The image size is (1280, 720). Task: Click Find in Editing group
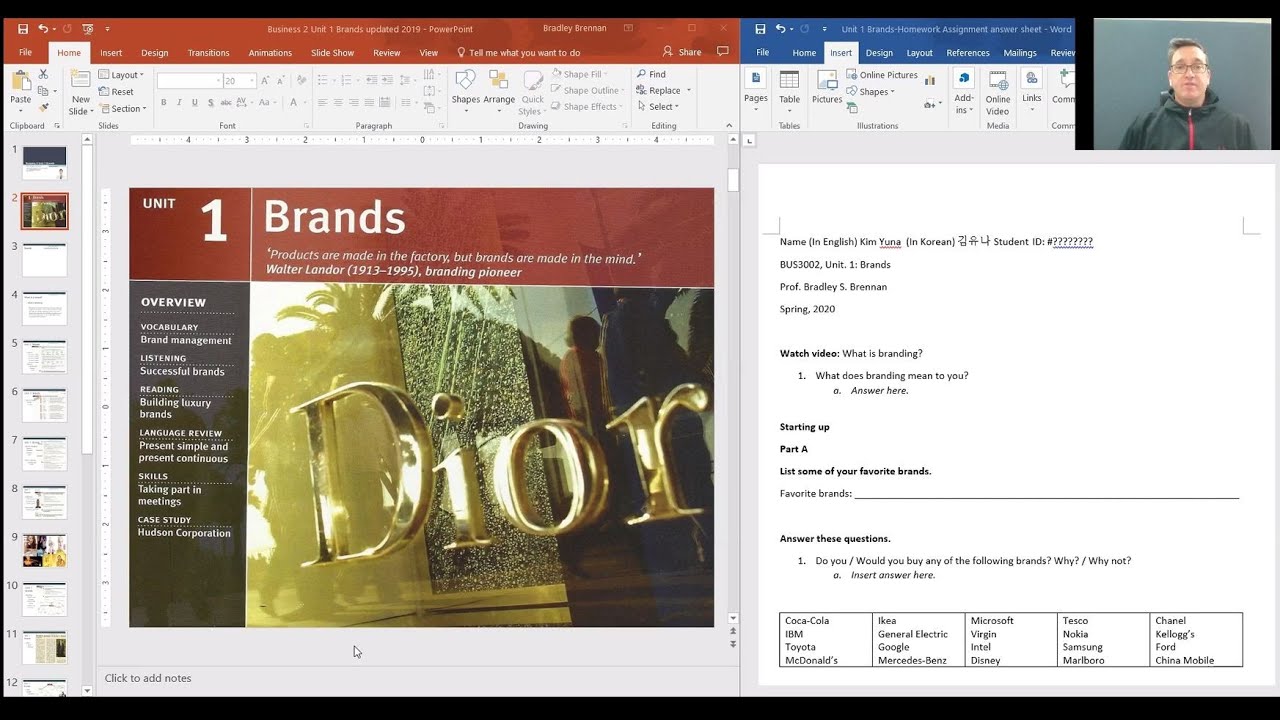click(x=650, y=74)
